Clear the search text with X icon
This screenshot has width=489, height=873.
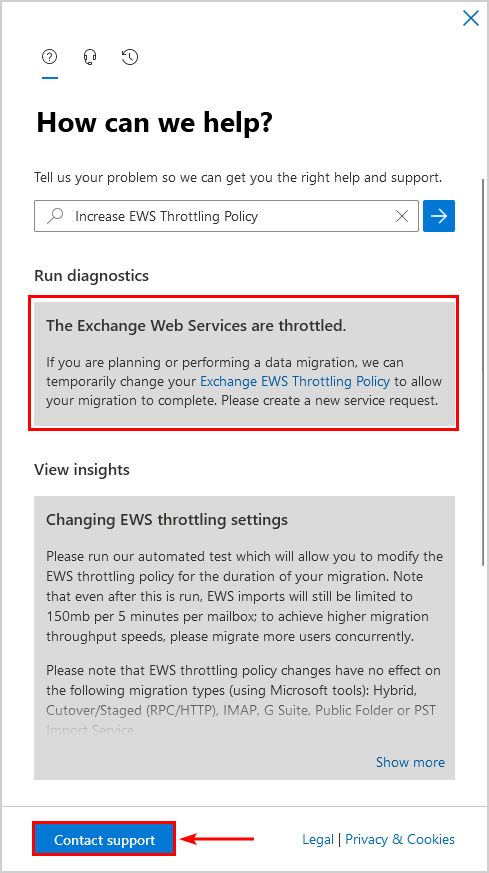tap(402, 216)
